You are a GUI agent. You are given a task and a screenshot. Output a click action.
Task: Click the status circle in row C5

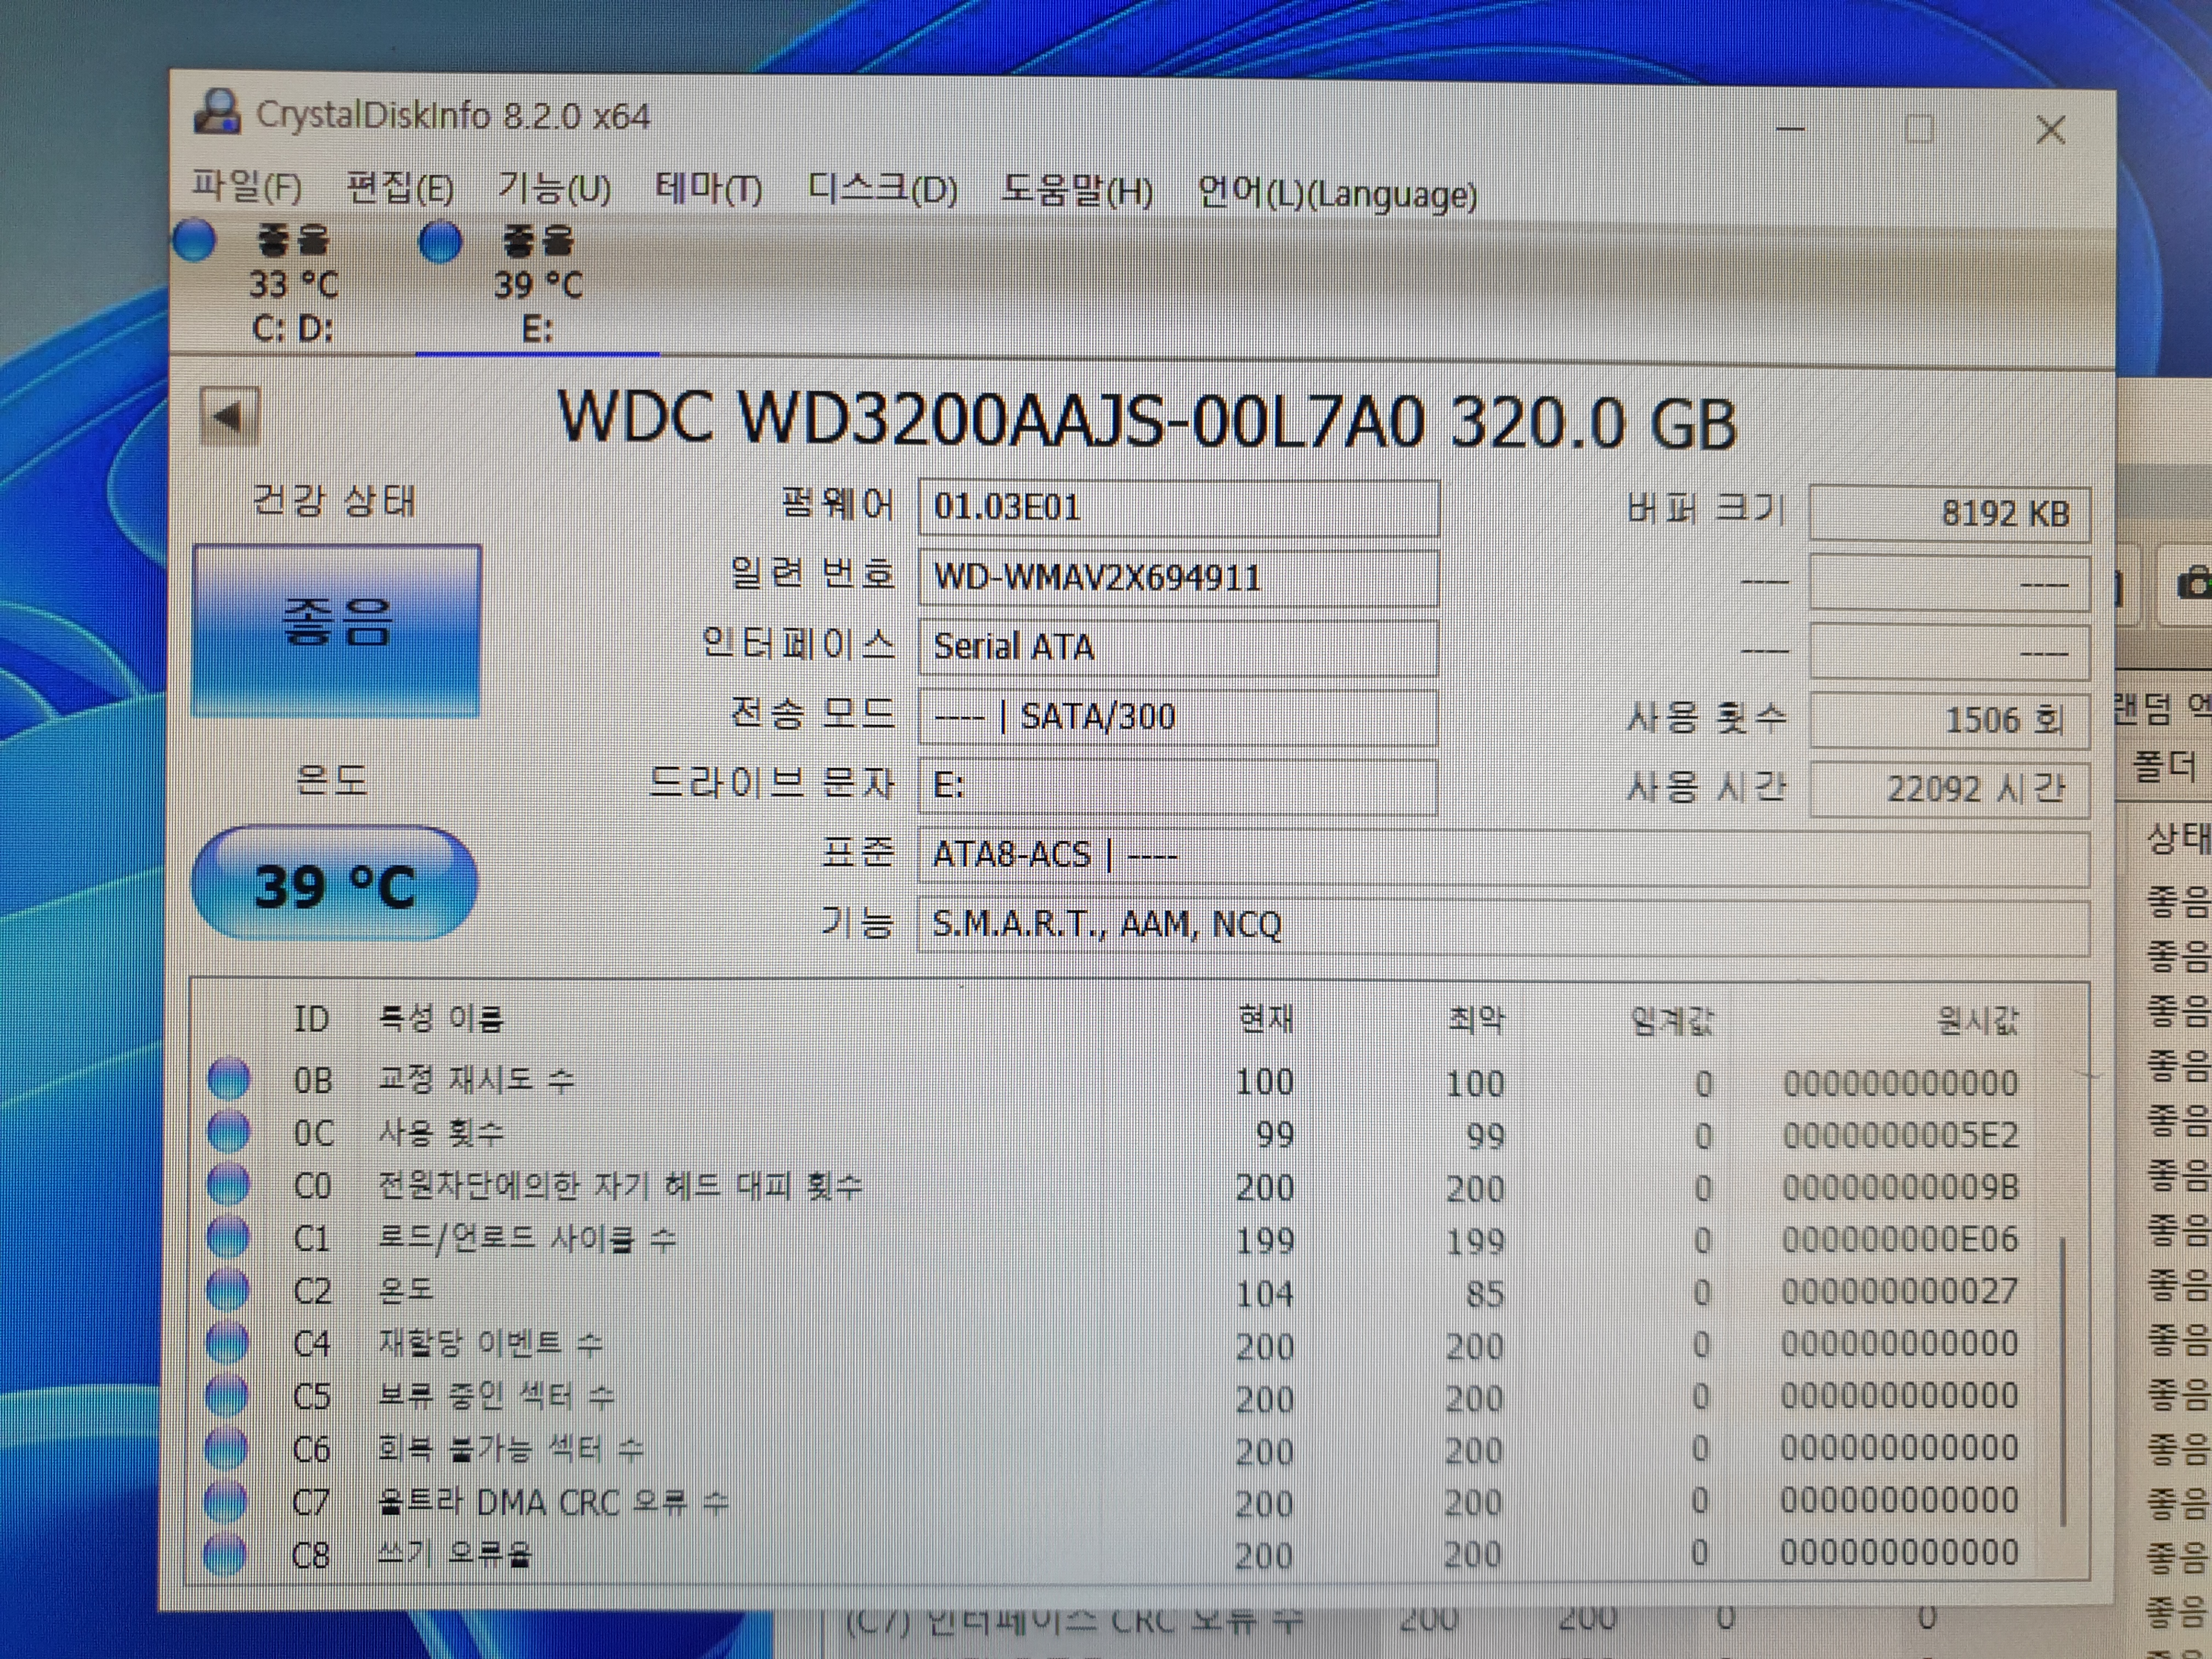pos(226,1396)
